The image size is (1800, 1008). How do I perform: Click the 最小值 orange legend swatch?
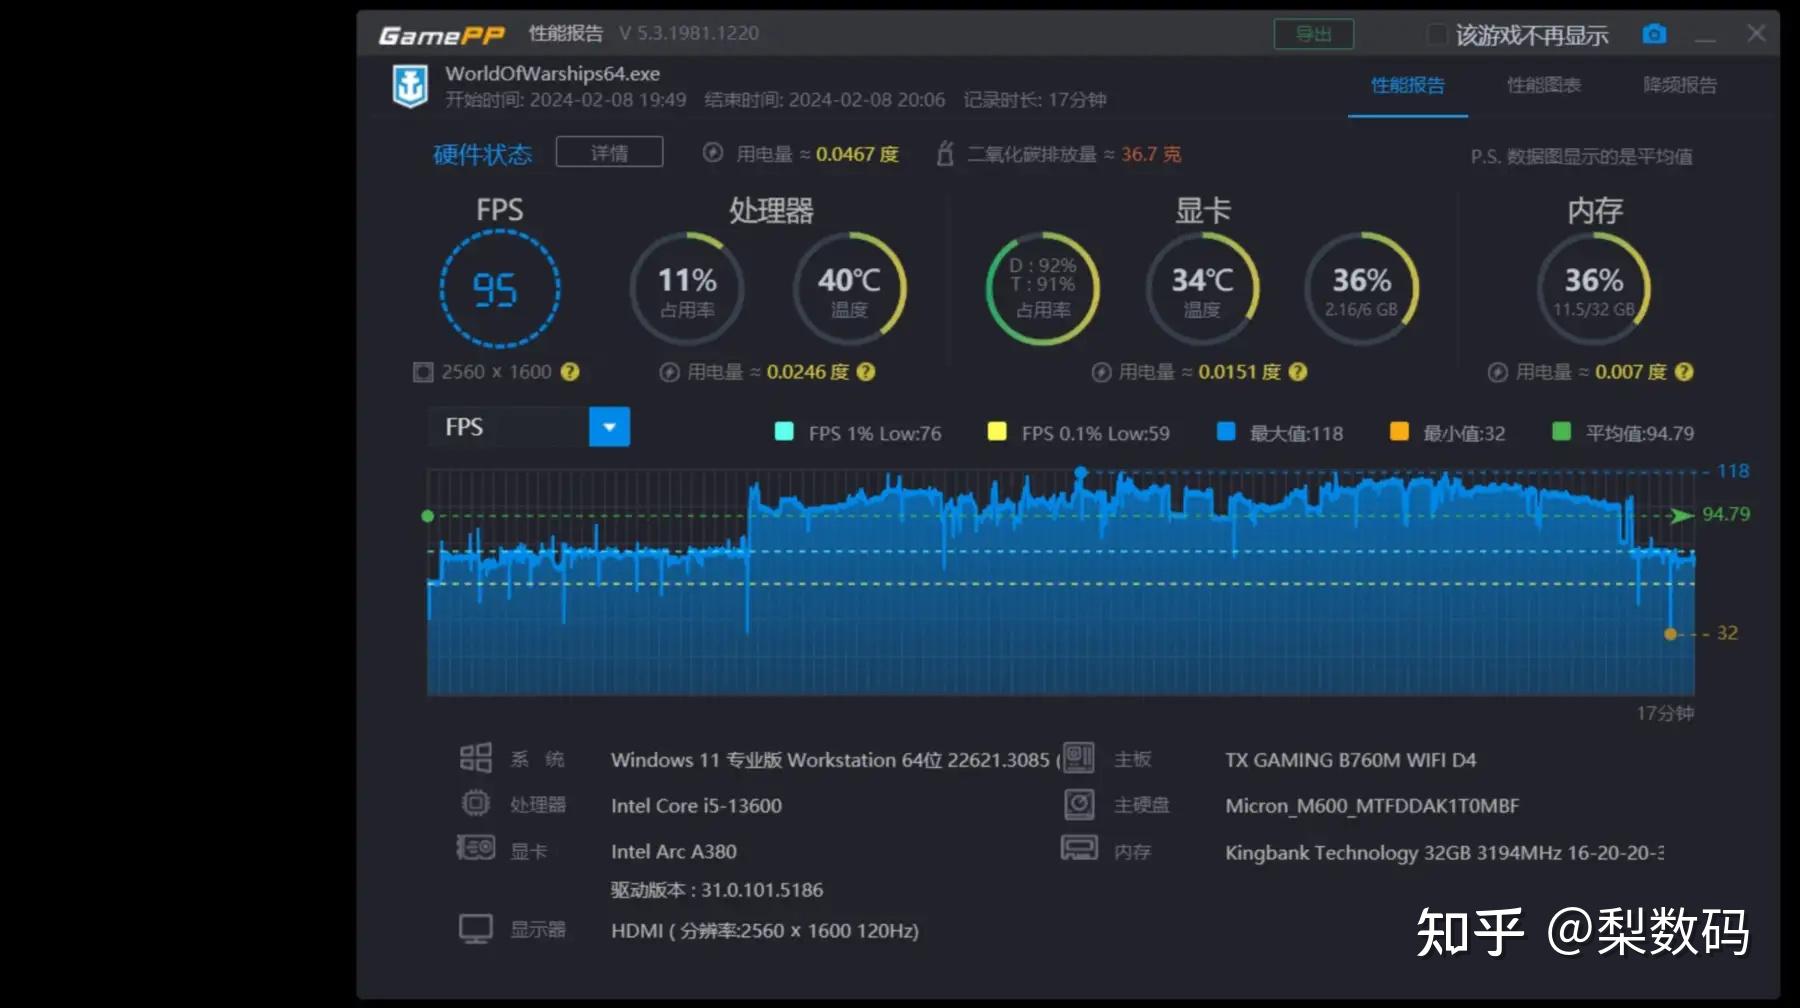coord(1399,431)
